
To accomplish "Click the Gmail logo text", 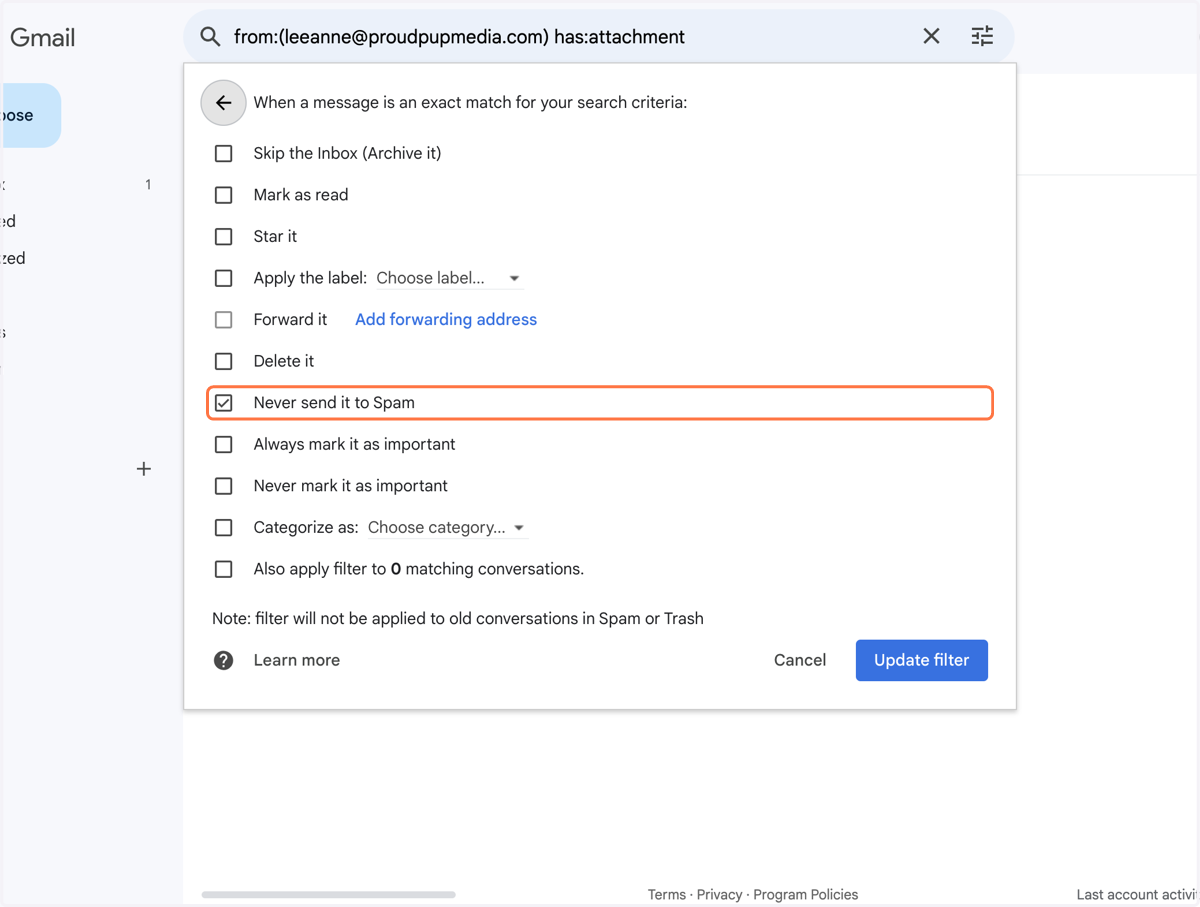I will [43, 38].
